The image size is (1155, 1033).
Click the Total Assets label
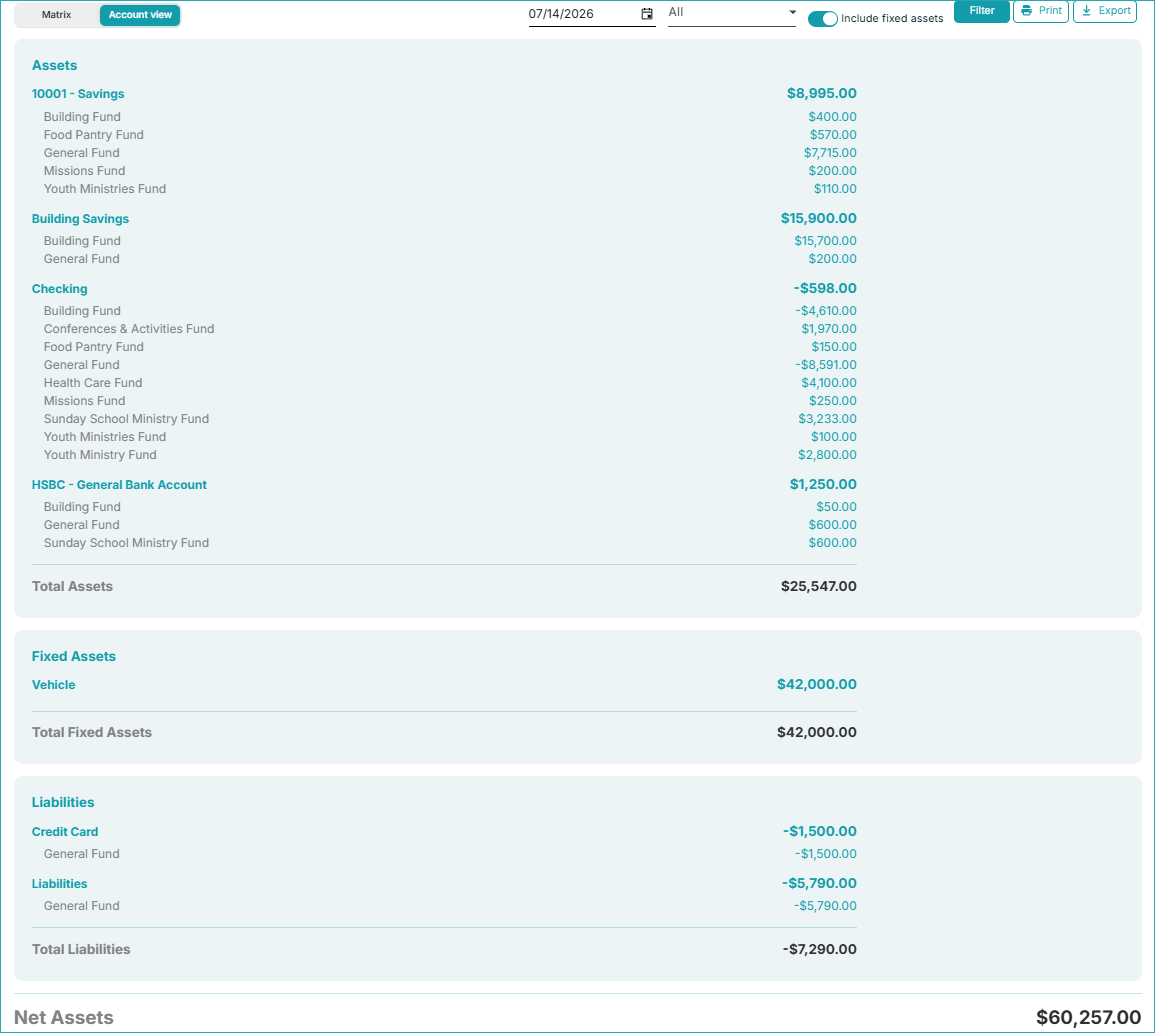(x=72, y=586)
